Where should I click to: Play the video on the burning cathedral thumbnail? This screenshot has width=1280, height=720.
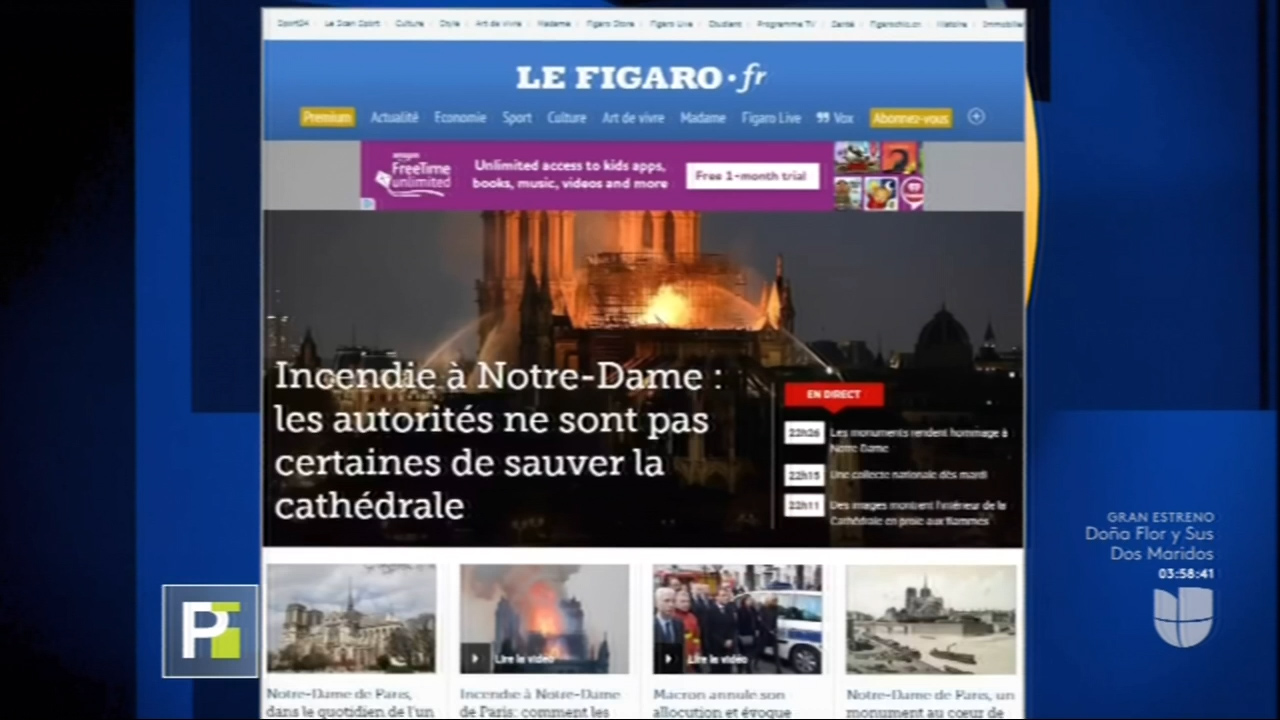(x=475, y=658)
